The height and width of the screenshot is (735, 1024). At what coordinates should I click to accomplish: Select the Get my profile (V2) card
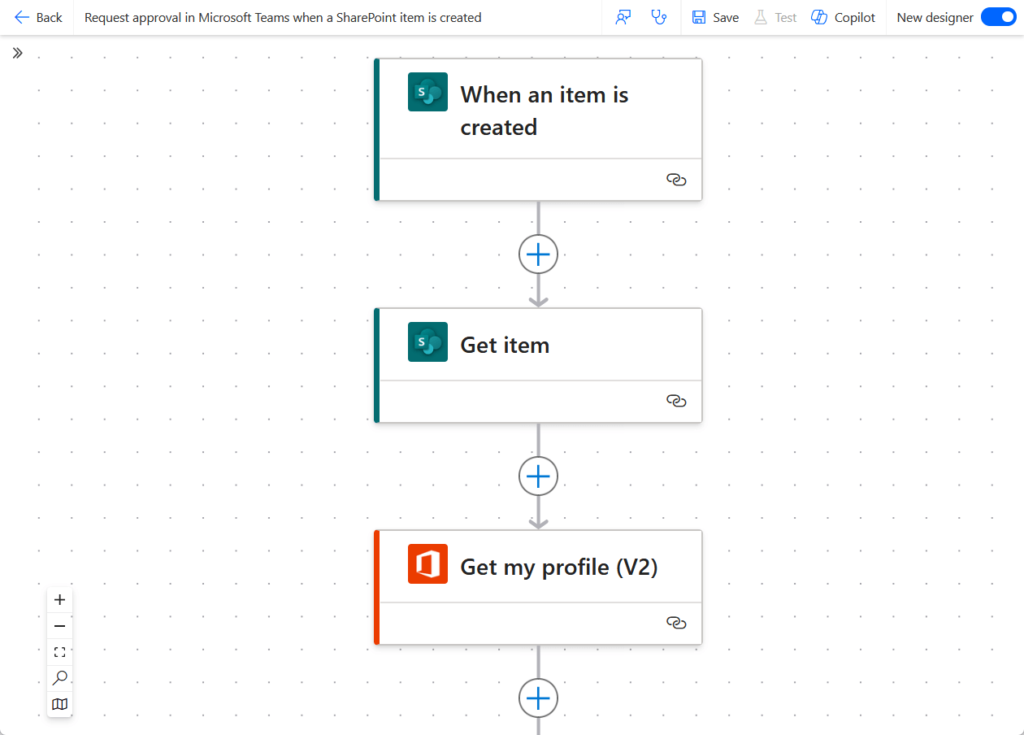tap(538, 587)
